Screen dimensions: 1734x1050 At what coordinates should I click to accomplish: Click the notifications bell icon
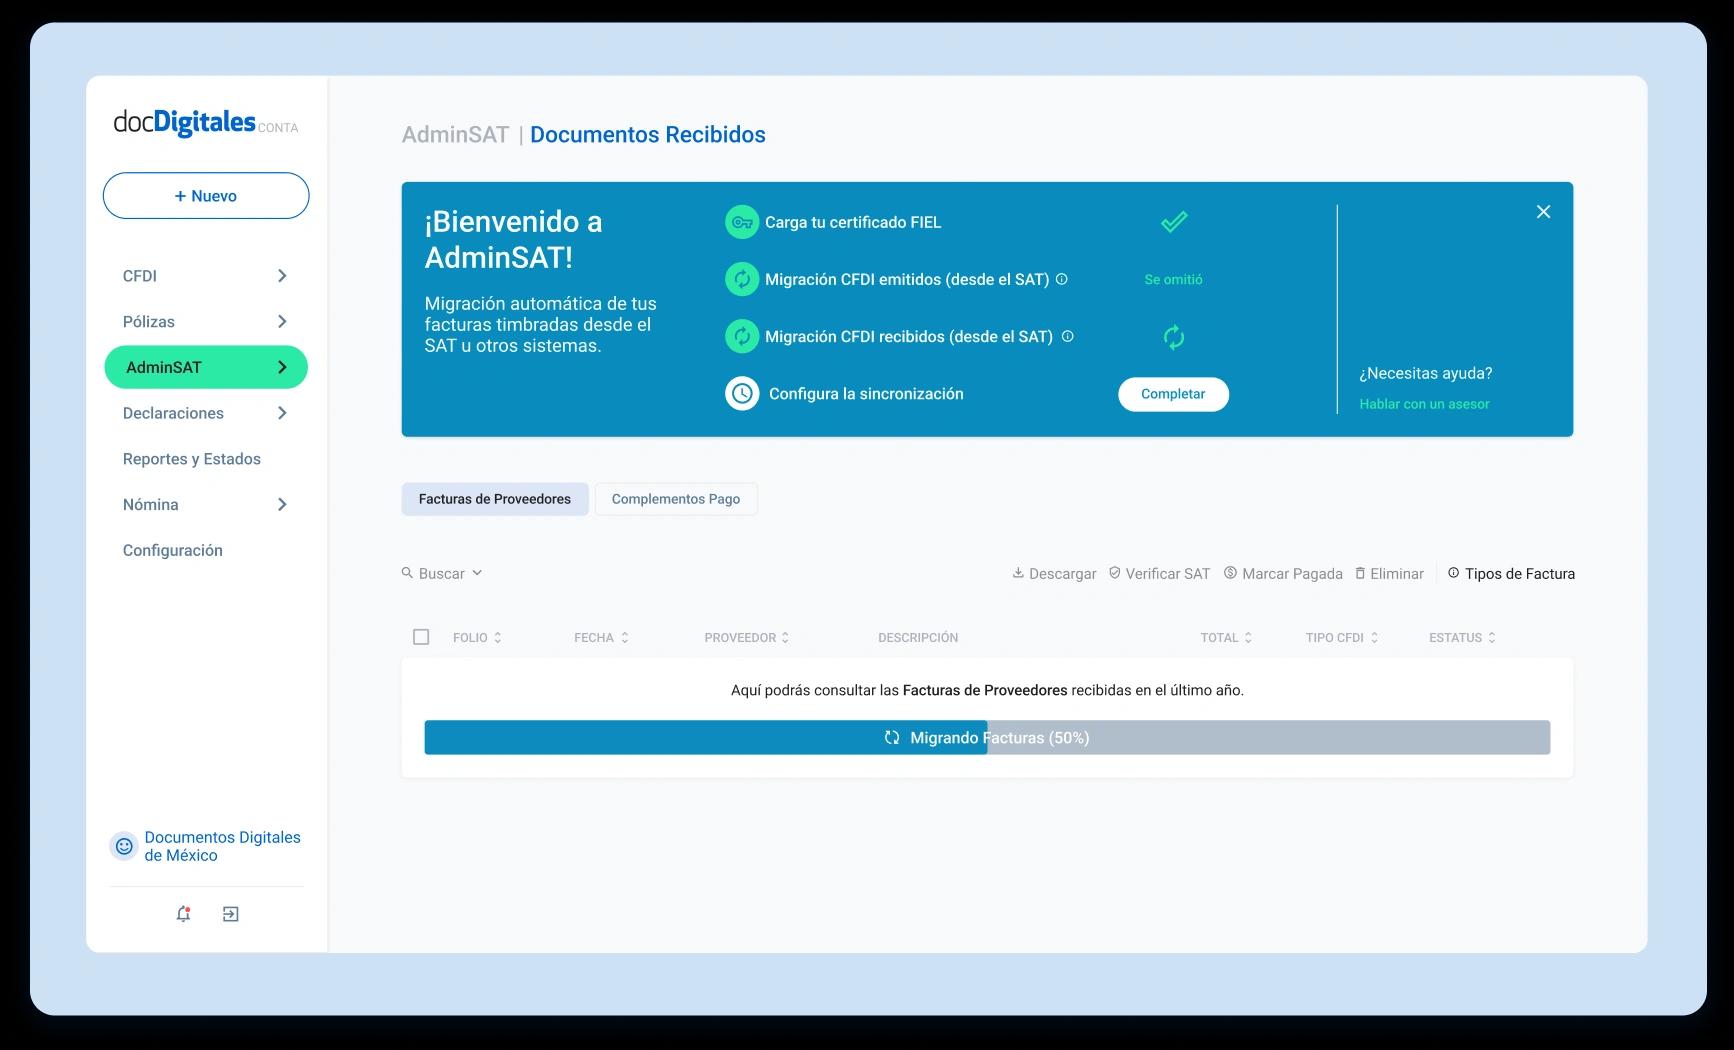tap(183, 914)
